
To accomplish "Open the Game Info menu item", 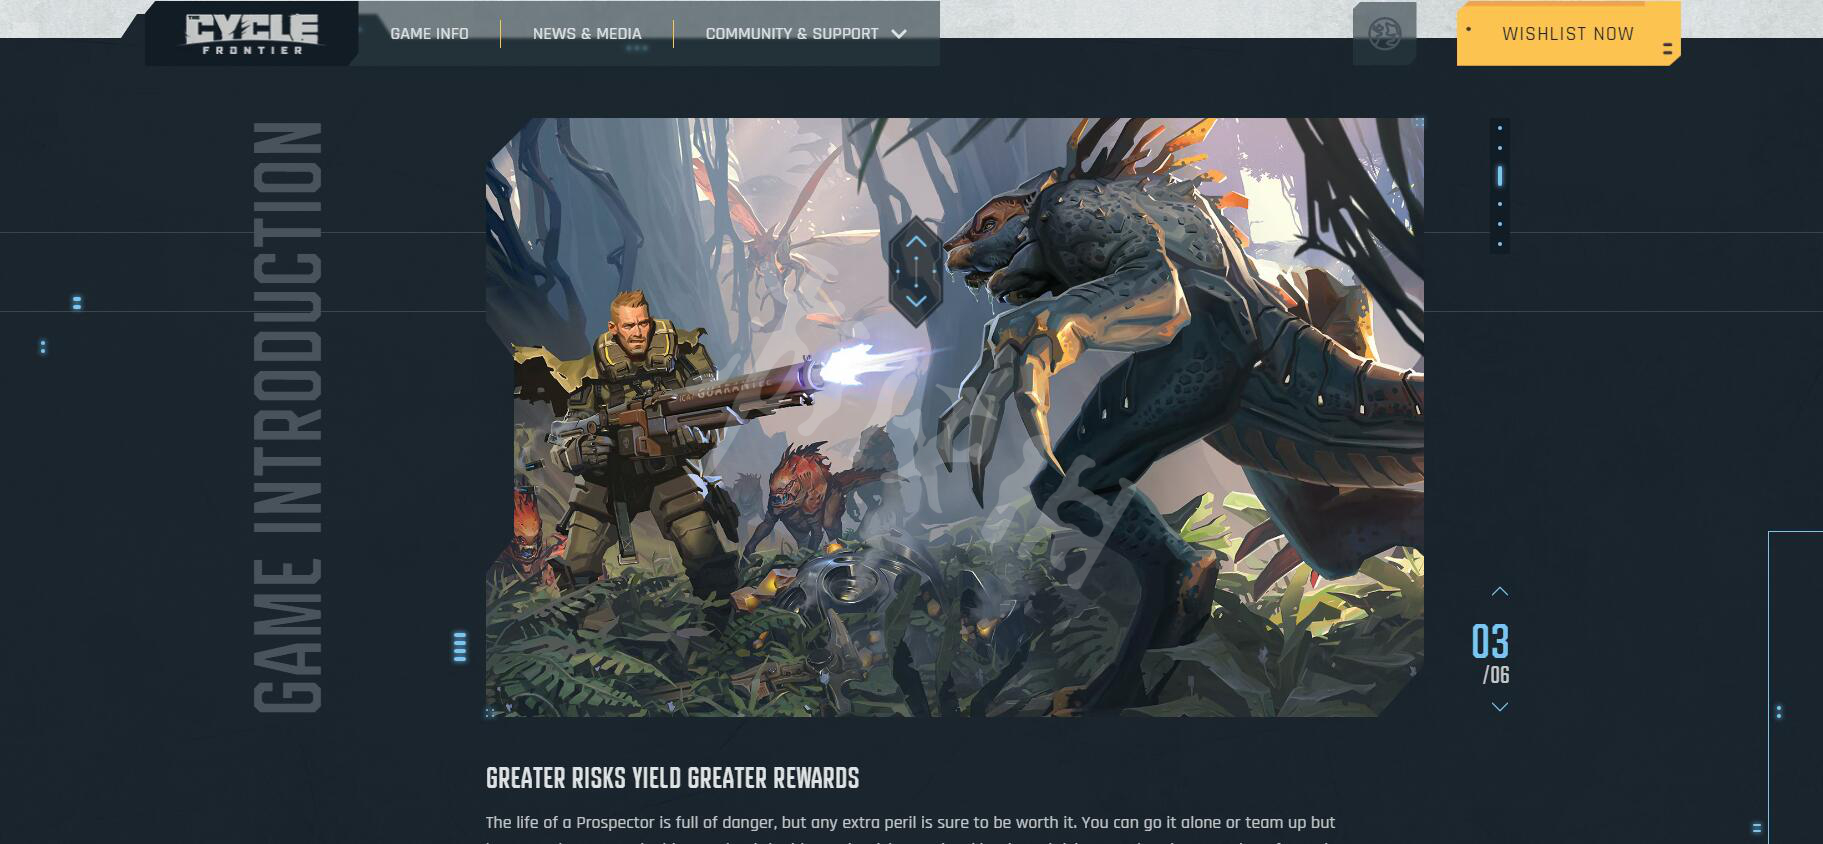I will pyautogui.click(x=429, y=34).
